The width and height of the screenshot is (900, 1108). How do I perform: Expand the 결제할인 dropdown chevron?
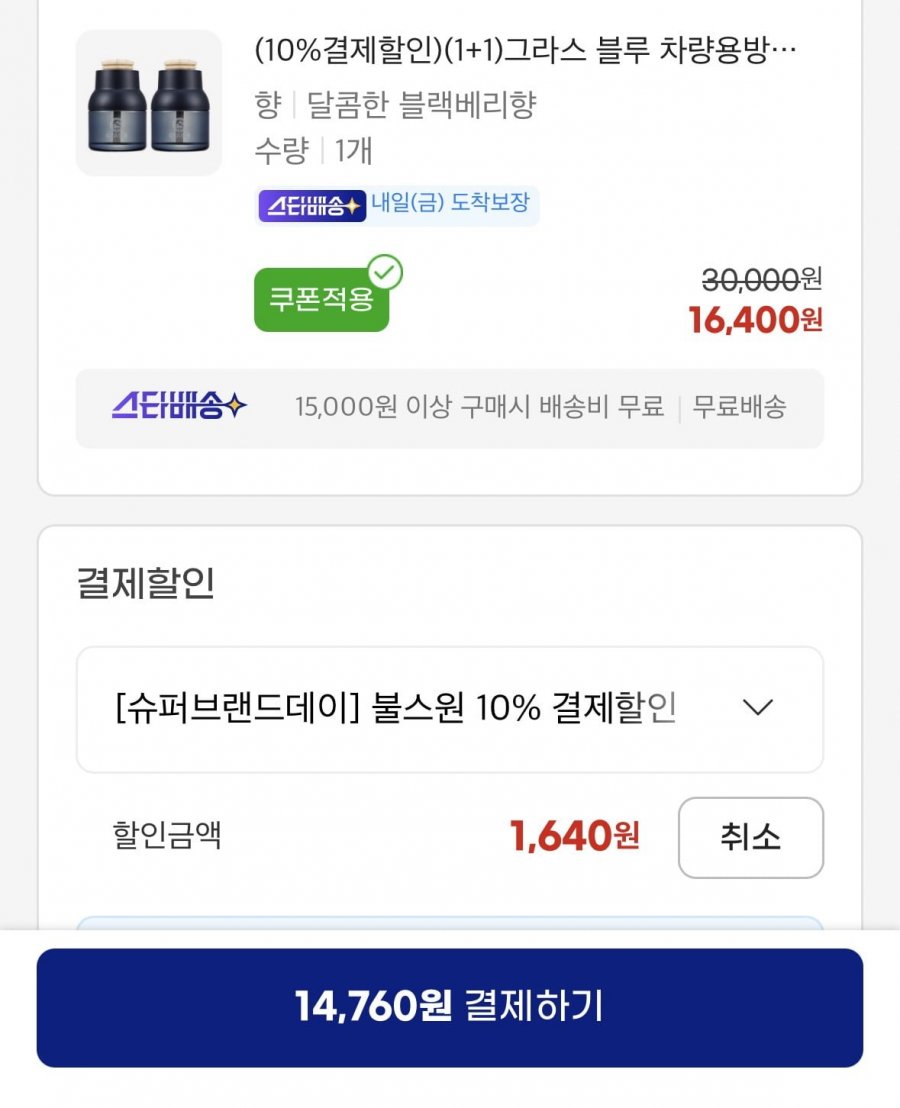(x=759, y=708)
